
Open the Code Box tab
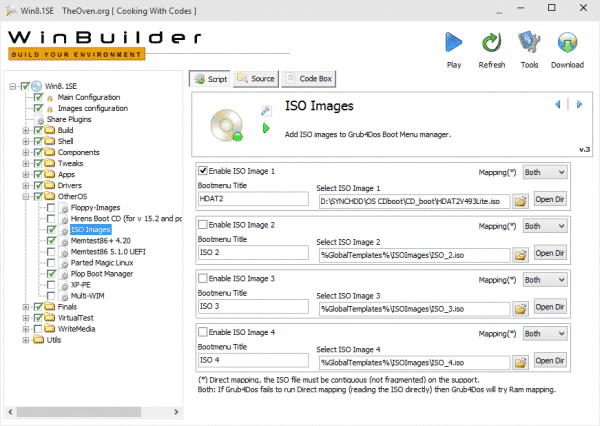(x=309, y=78)
